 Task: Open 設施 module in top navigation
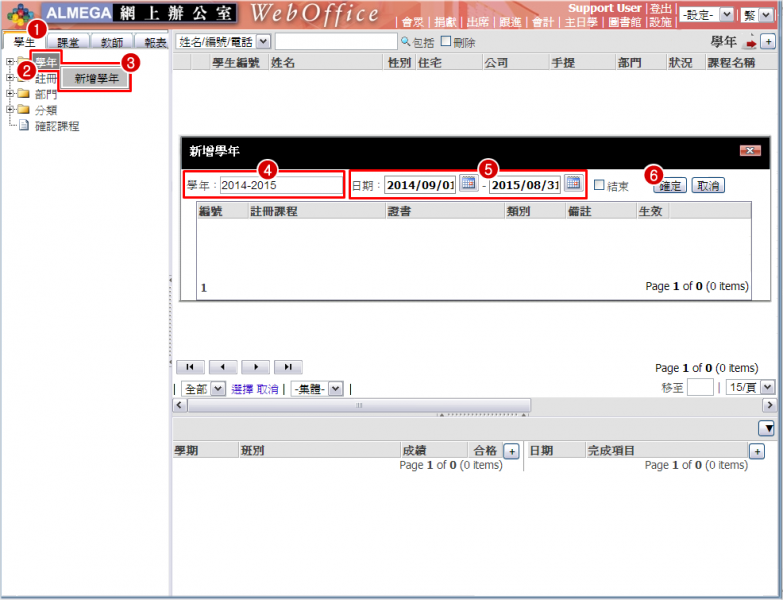point(660,22)
